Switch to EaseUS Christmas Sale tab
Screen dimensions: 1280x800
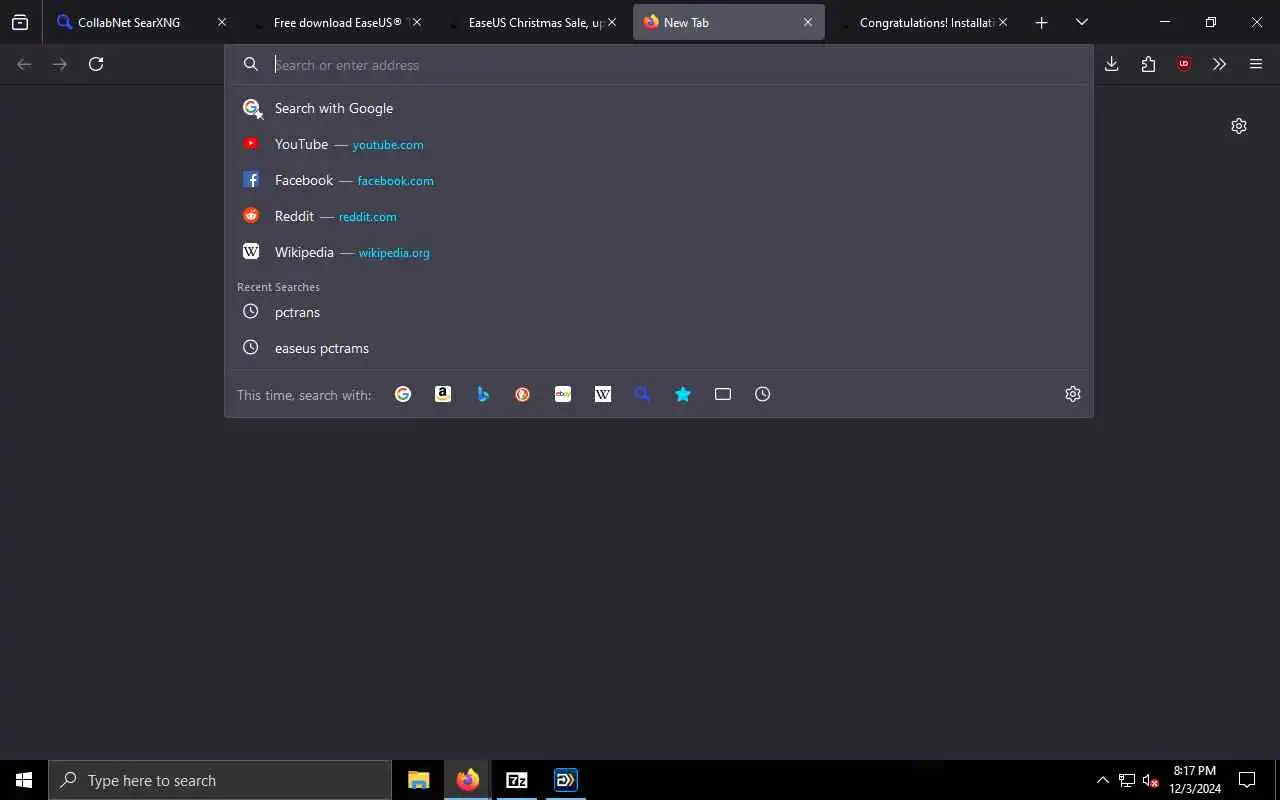pos(533,22)
